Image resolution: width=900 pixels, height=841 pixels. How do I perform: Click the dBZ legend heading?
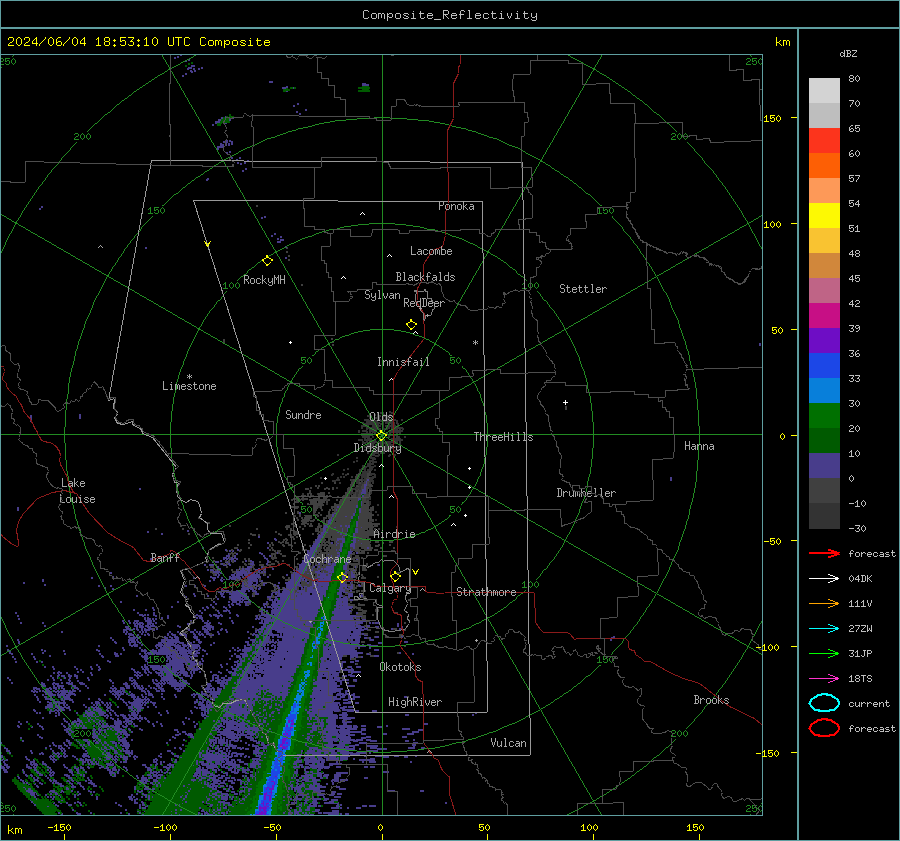[x=848, y=53]
